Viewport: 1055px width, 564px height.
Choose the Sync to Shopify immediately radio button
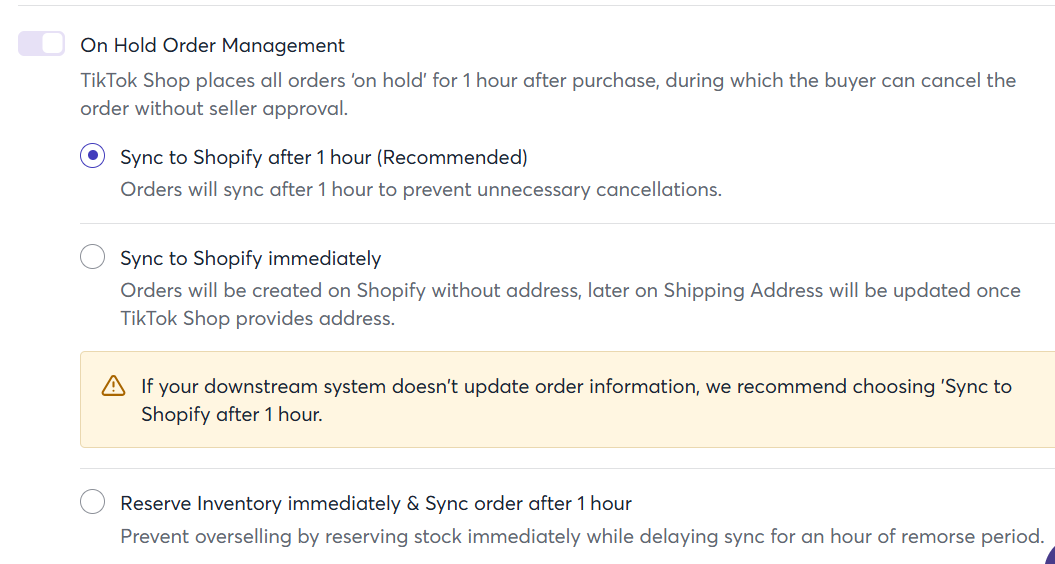click(x=92, y=256)
